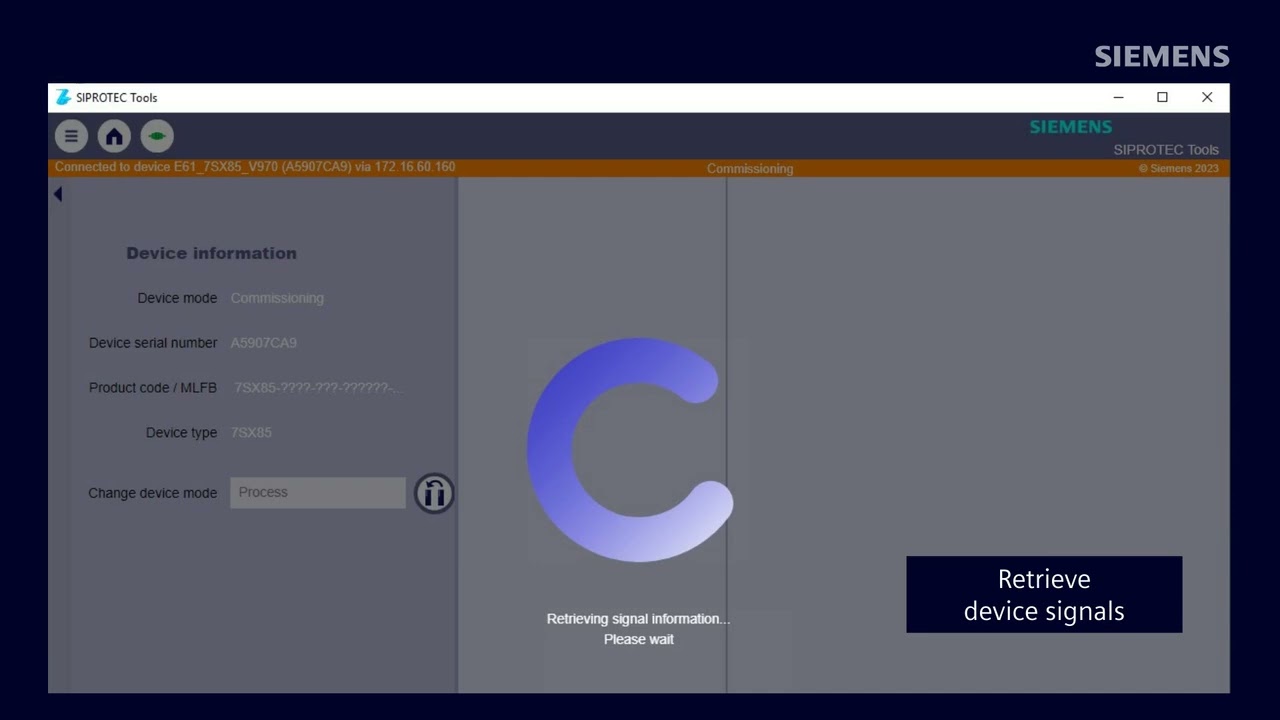Click the Device serial number value A5907CA9
1280x720 pixels.
point(264,343)
